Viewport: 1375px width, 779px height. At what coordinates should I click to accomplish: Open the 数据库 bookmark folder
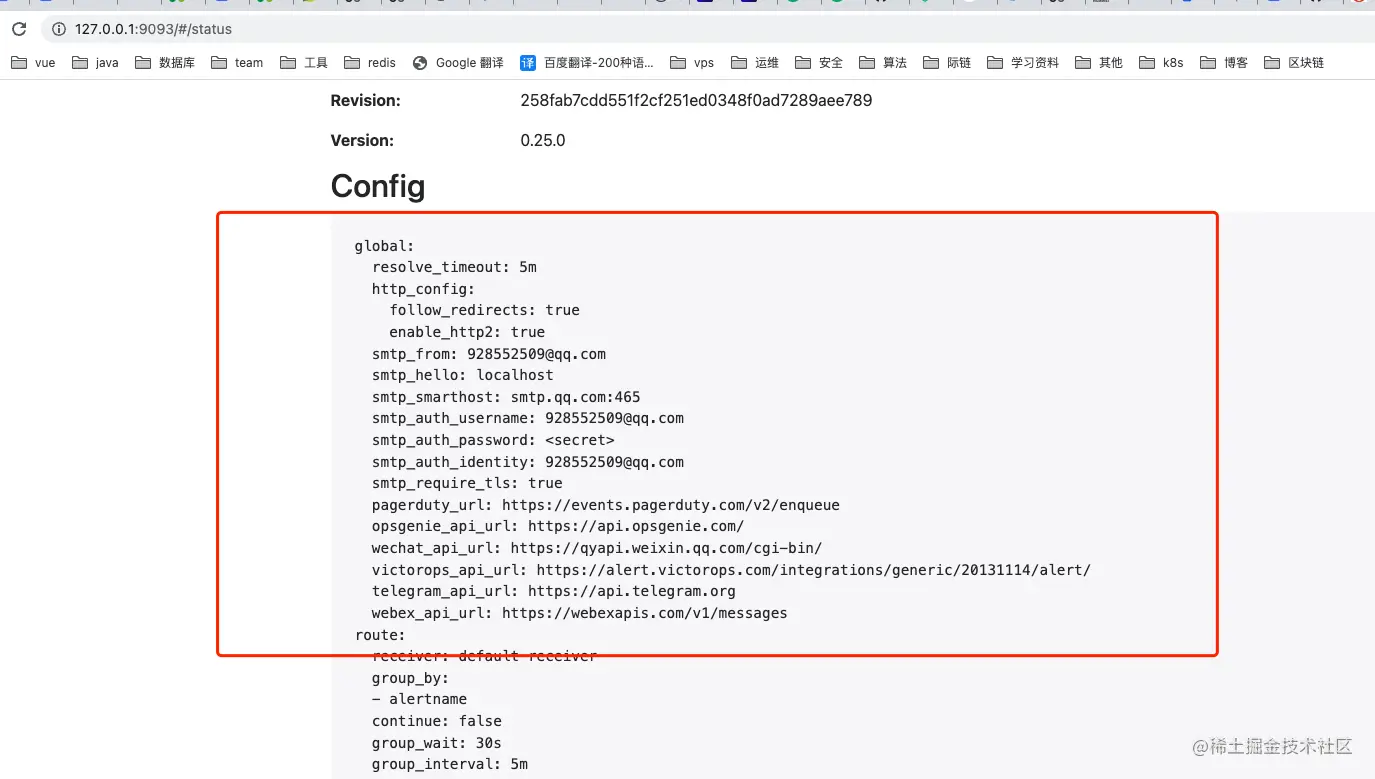click(165, 62)
